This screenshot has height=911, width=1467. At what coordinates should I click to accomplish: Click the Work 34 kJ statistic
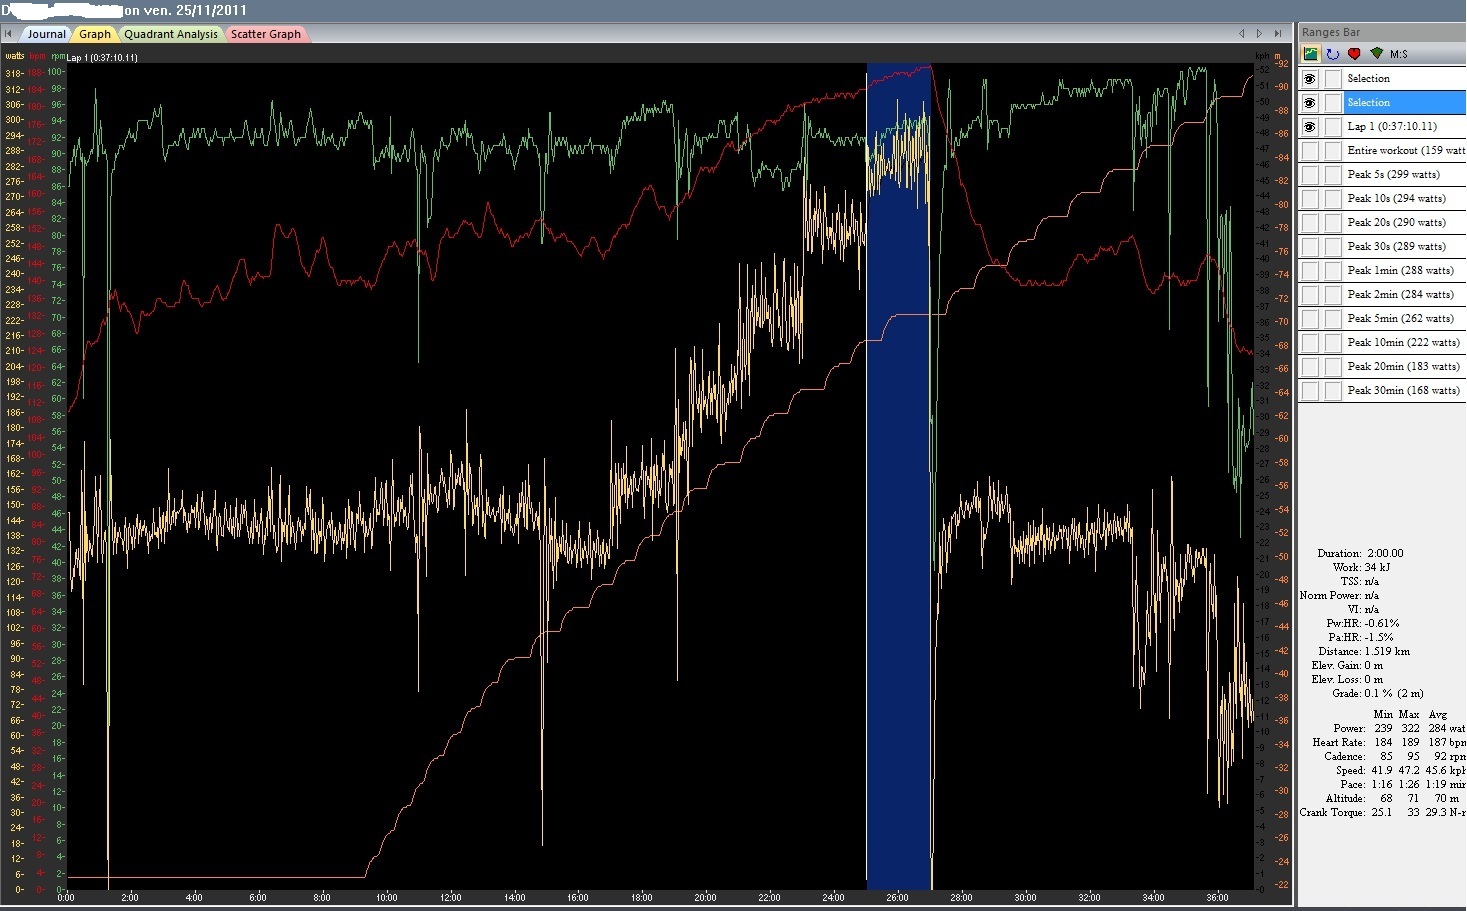click(1361, 567)
